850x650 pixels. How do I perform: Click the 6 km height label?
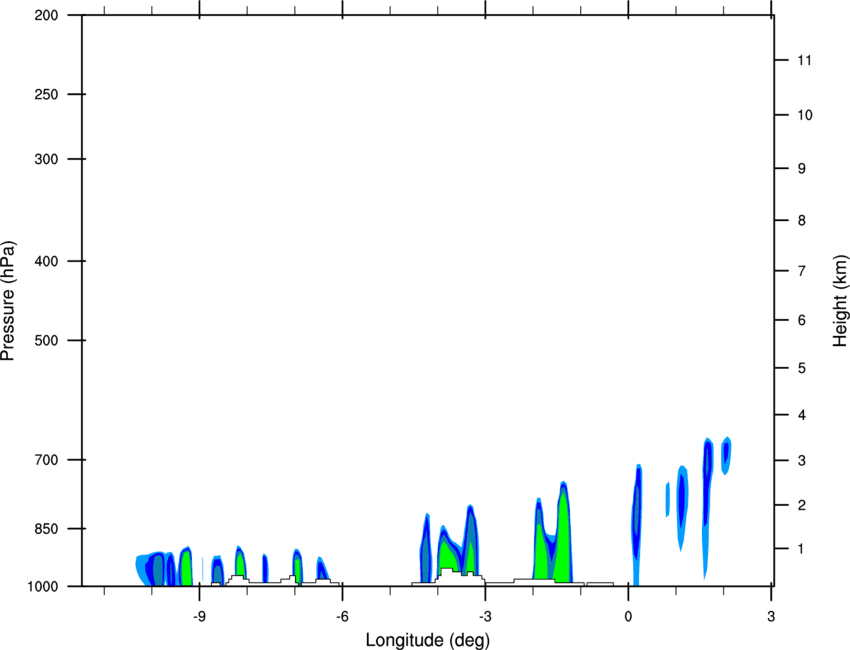tap(802, 320)
